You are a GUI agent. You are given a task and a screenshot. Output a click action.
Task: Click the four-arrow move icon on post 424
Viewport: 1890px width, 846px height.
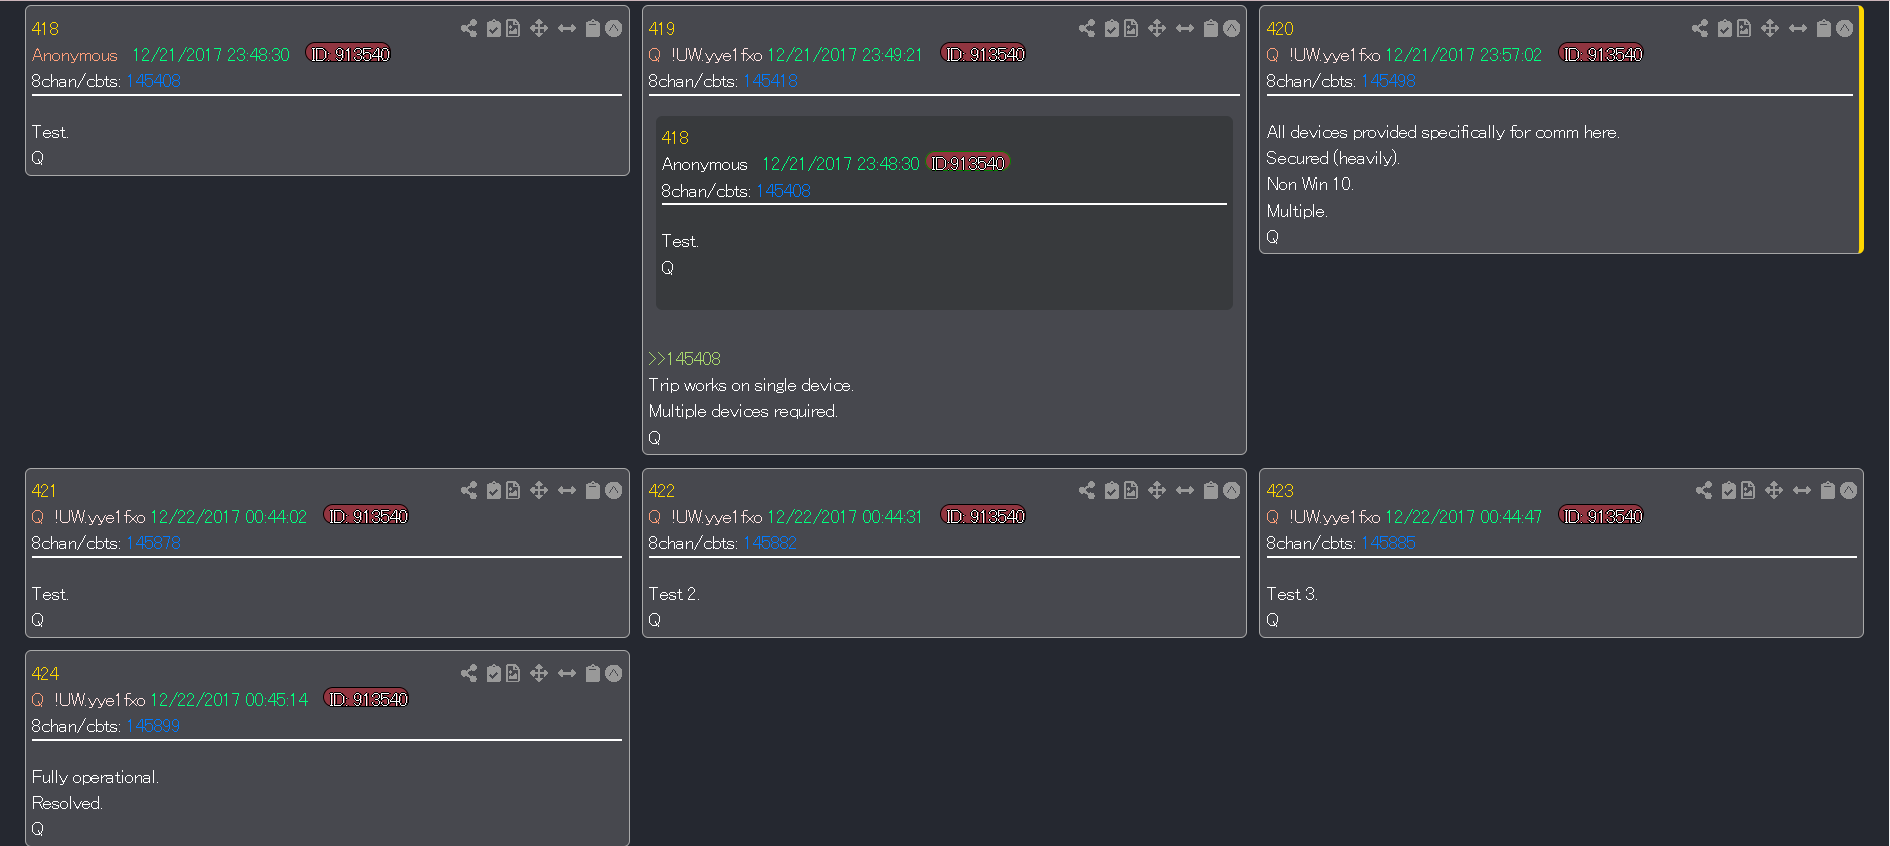[x=539, y=673]
